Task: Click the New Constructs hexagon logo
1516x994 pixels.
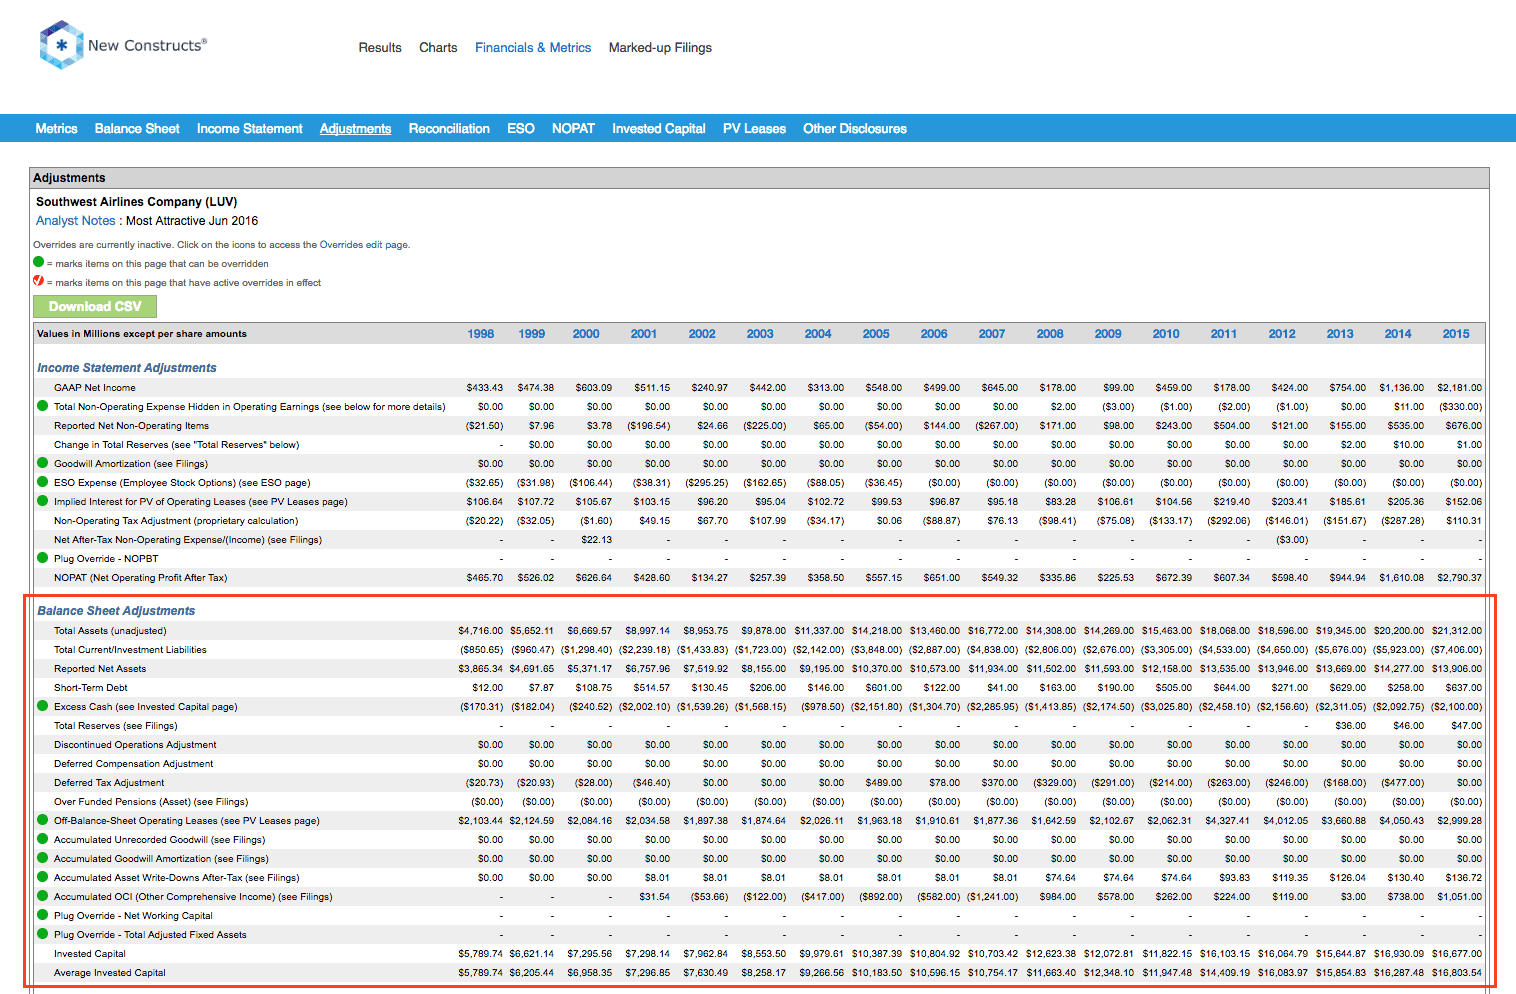Action: click(61, 45)
